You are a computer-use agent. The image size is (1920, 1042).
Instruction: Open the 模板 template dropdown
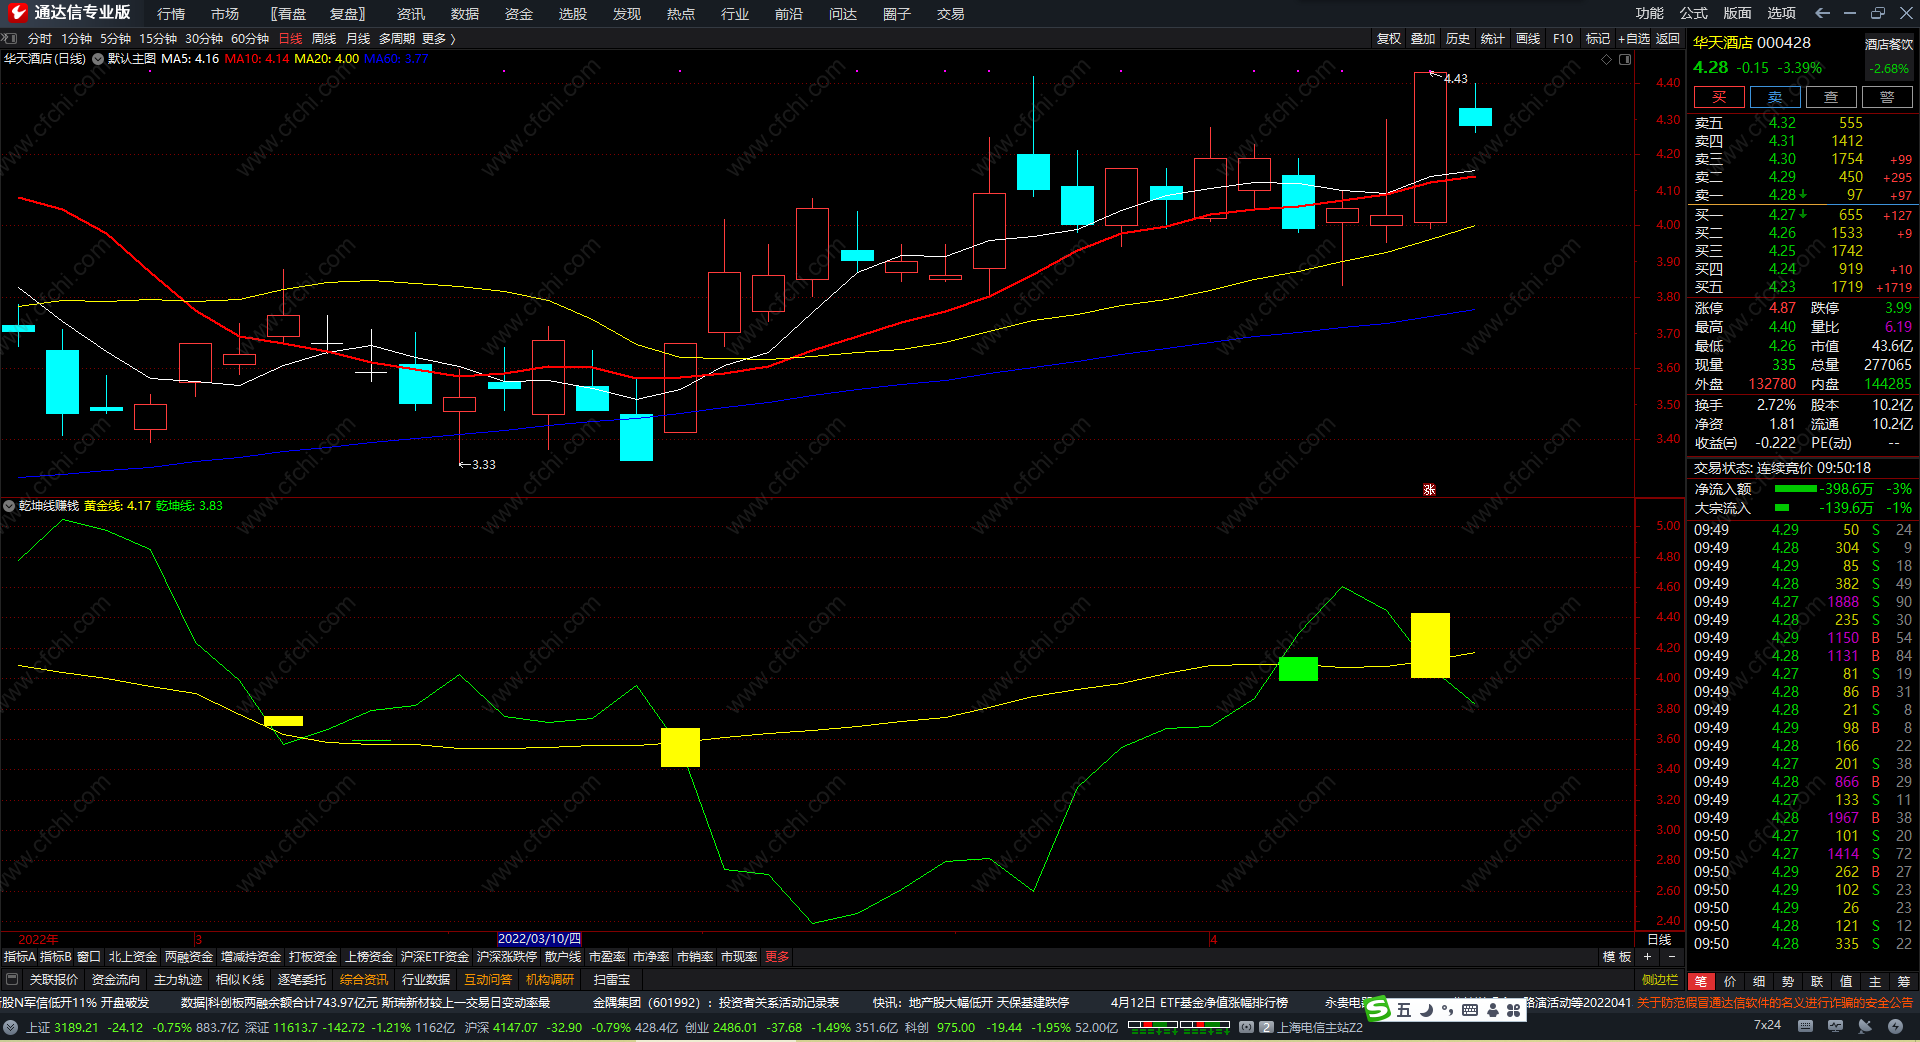click(1617, 957)
